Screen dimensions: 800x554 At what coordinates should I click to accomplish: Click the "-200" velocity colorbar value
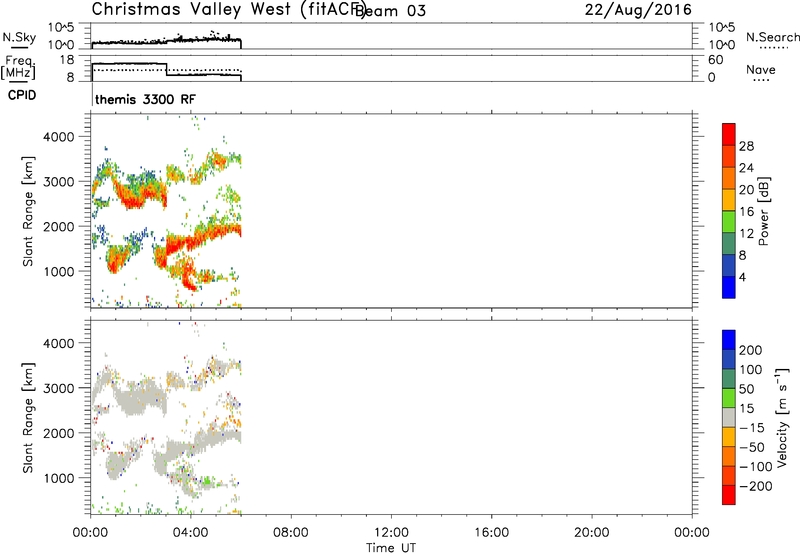click(756, 486)
